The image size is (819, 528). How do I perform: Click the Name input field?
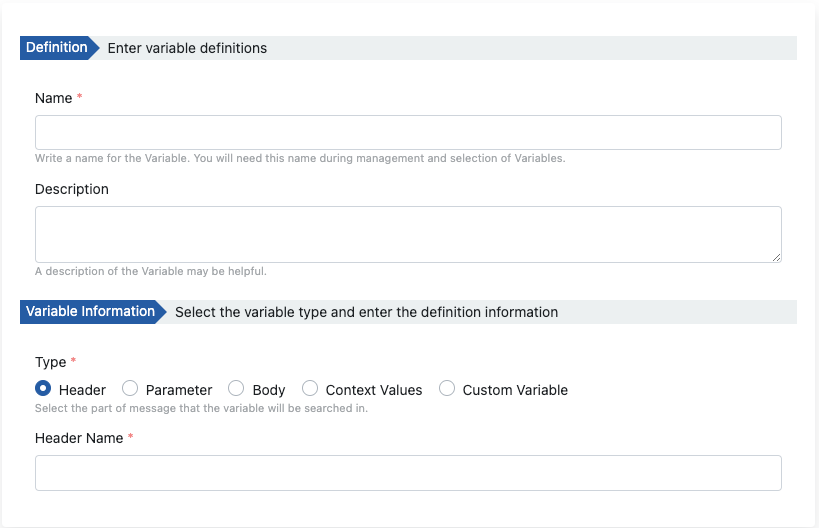pos(408,133)
